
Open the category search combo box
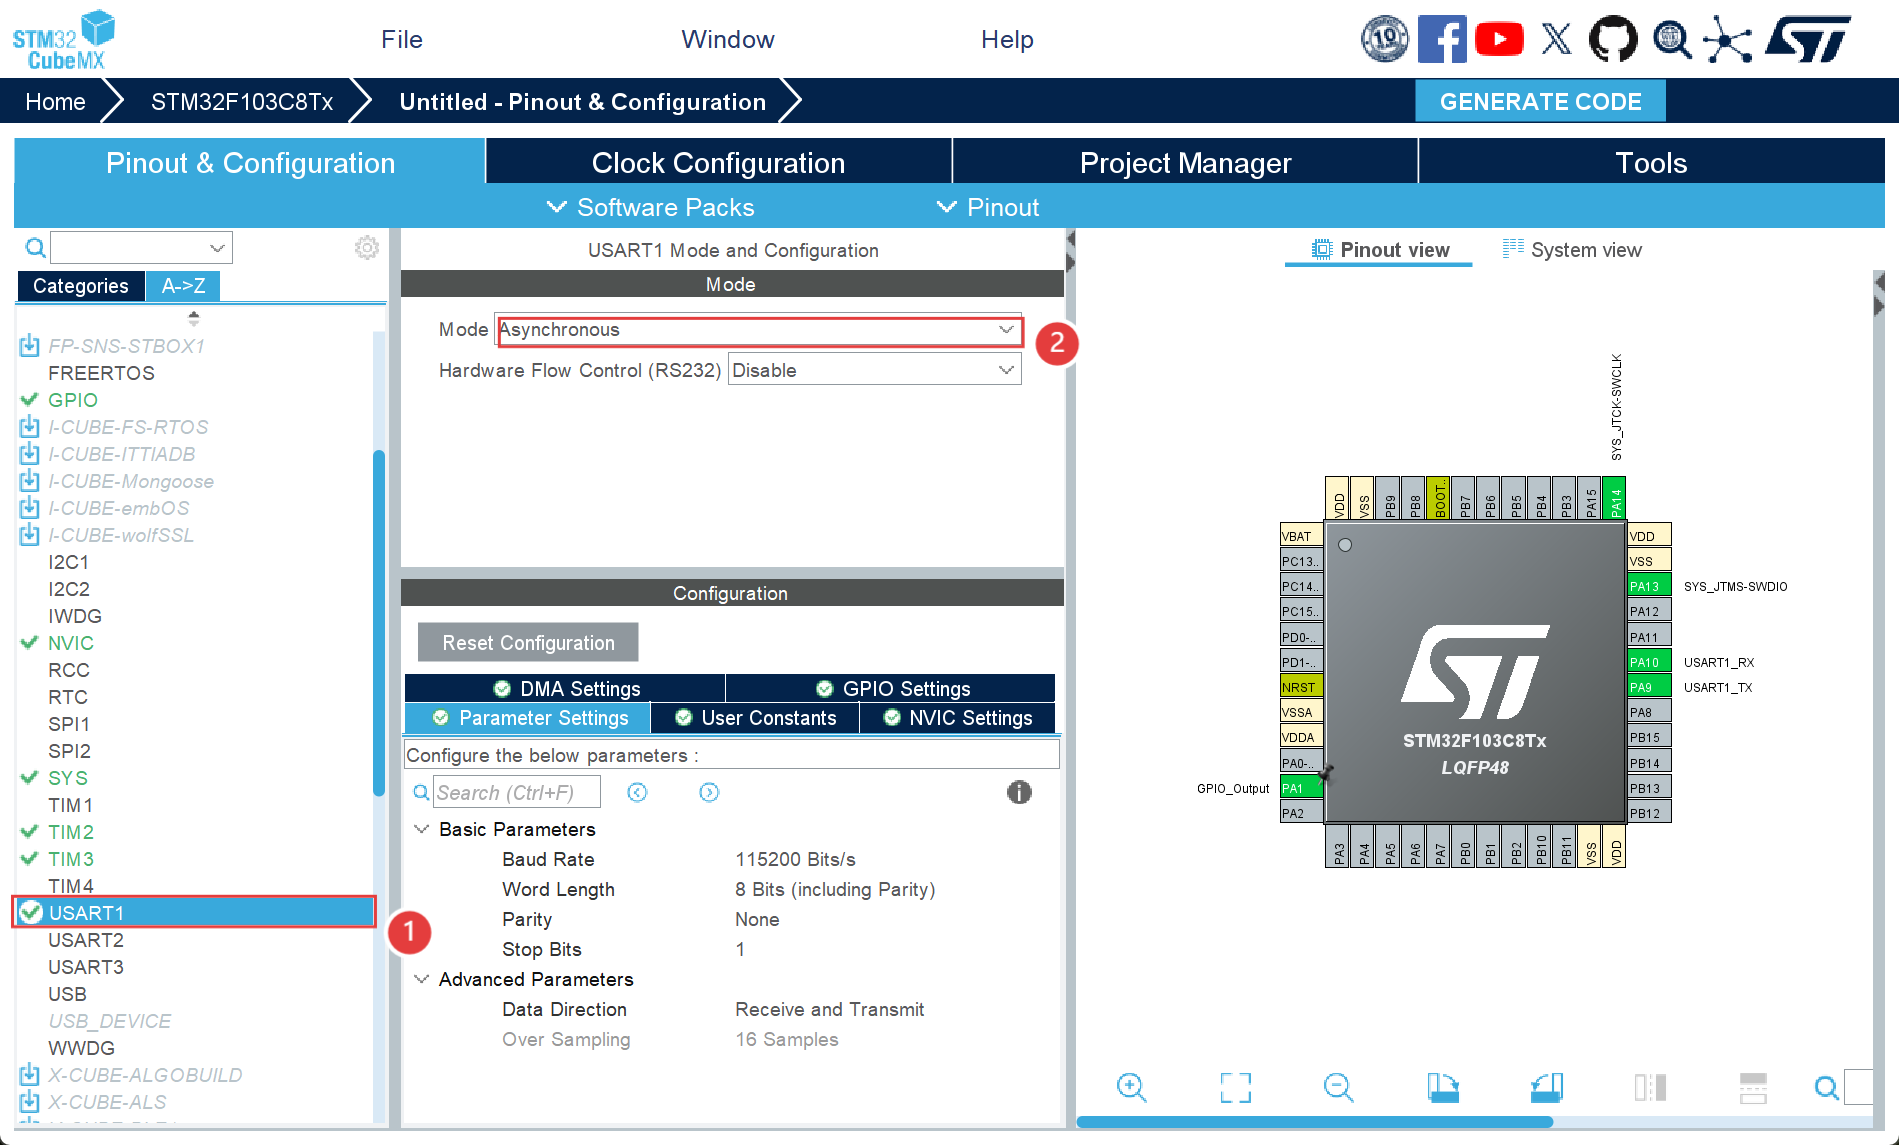(141, 247)
